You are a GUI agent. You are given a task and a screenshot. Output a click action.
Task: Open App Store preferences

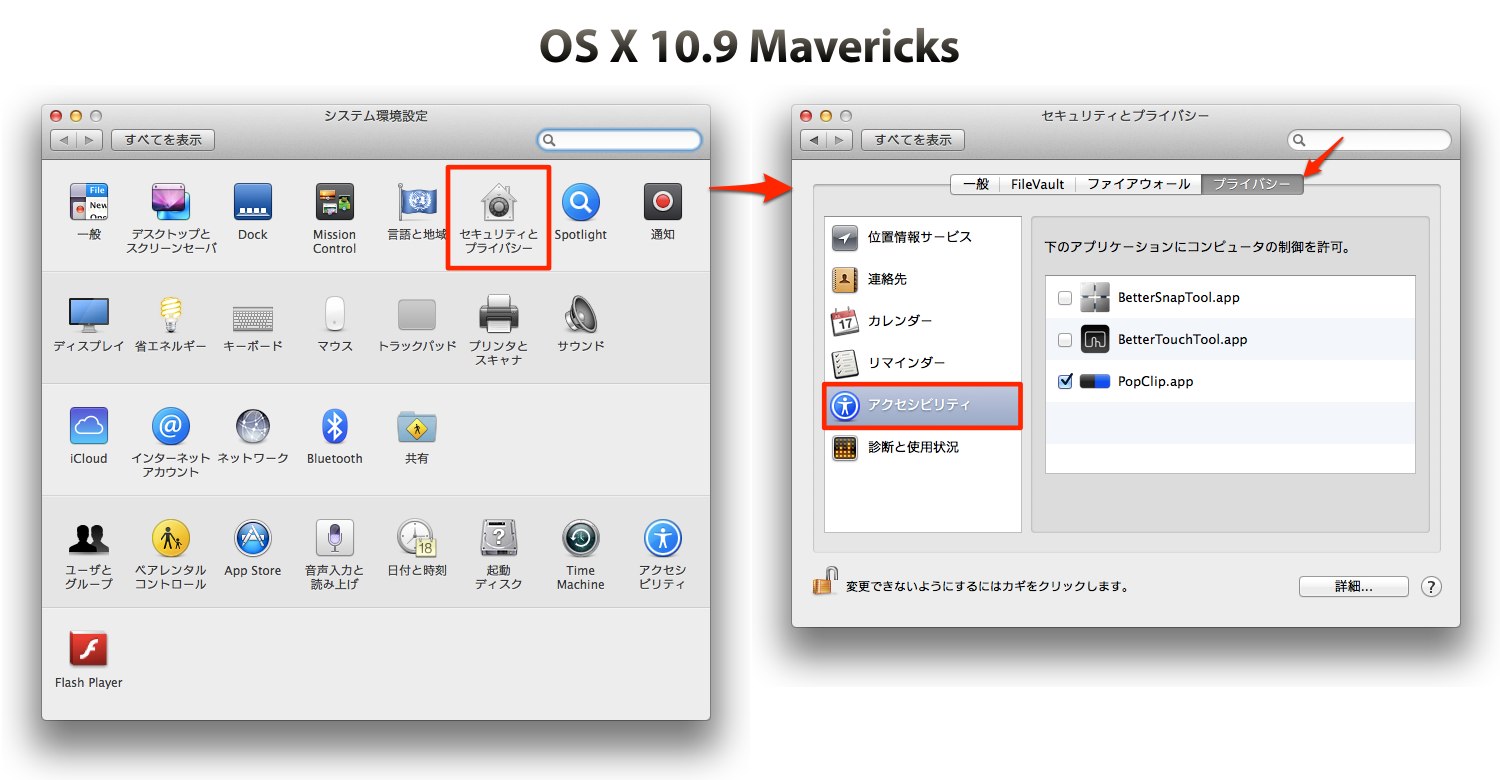[x=253, y=539]
